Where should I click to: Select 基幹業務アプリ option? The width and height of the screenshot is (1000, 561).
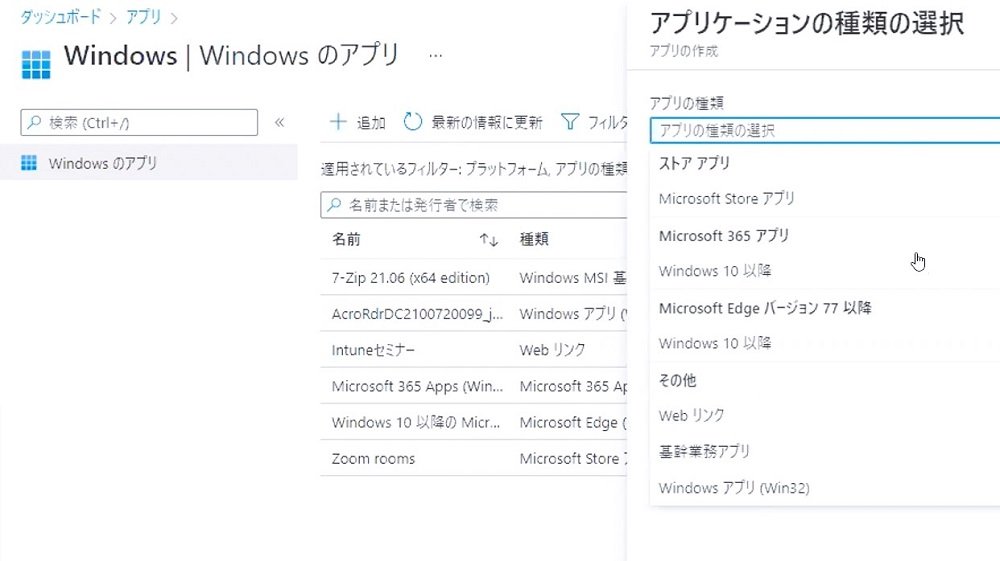[x=704, y=452]
